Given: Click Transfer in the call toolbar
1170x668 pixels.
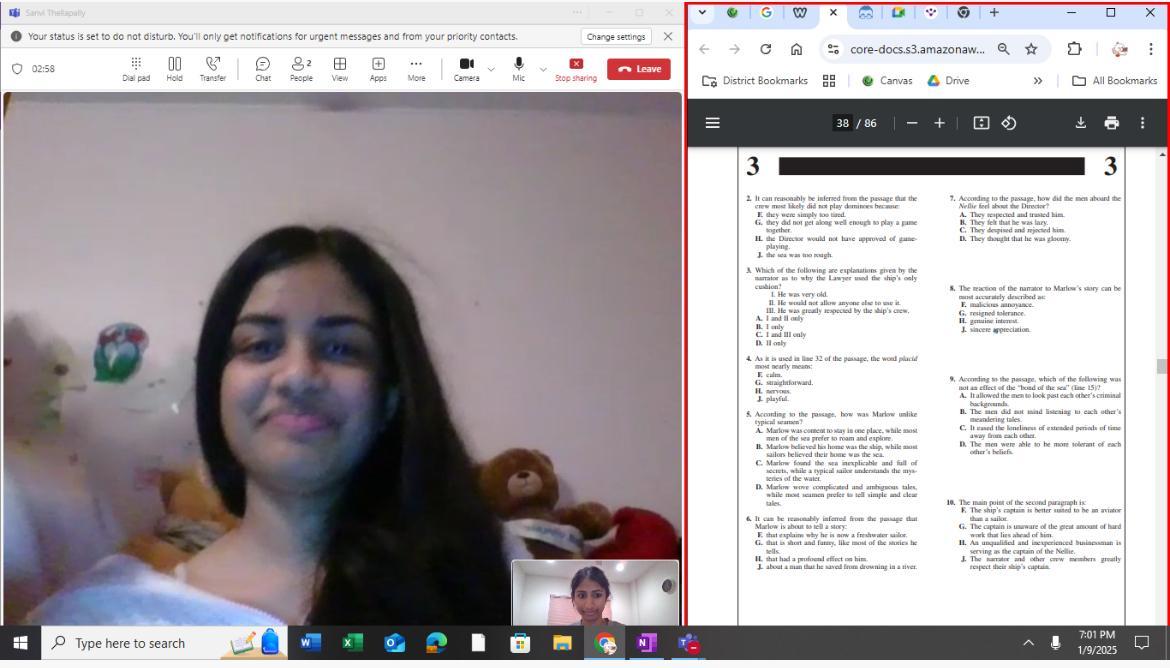Looking at the screenshot, I should tap(213, 69).
